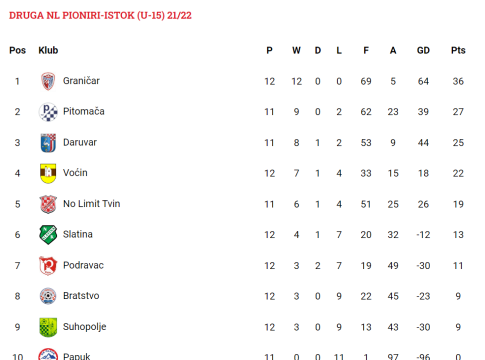Click the green Suhopolje club crest
This screenshot has width=485, height=360.
click(48, 327)
